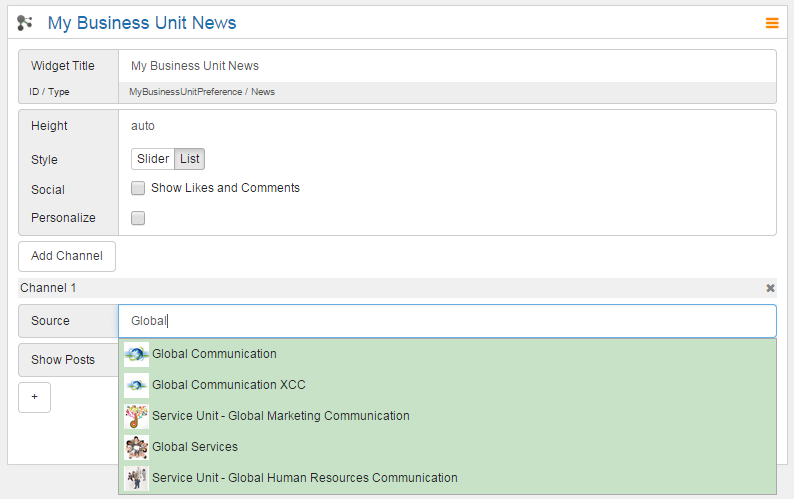Screen dimensions: 794x499
Task: Click the Global Communication XCC logo icon
Action: [136, 385]
